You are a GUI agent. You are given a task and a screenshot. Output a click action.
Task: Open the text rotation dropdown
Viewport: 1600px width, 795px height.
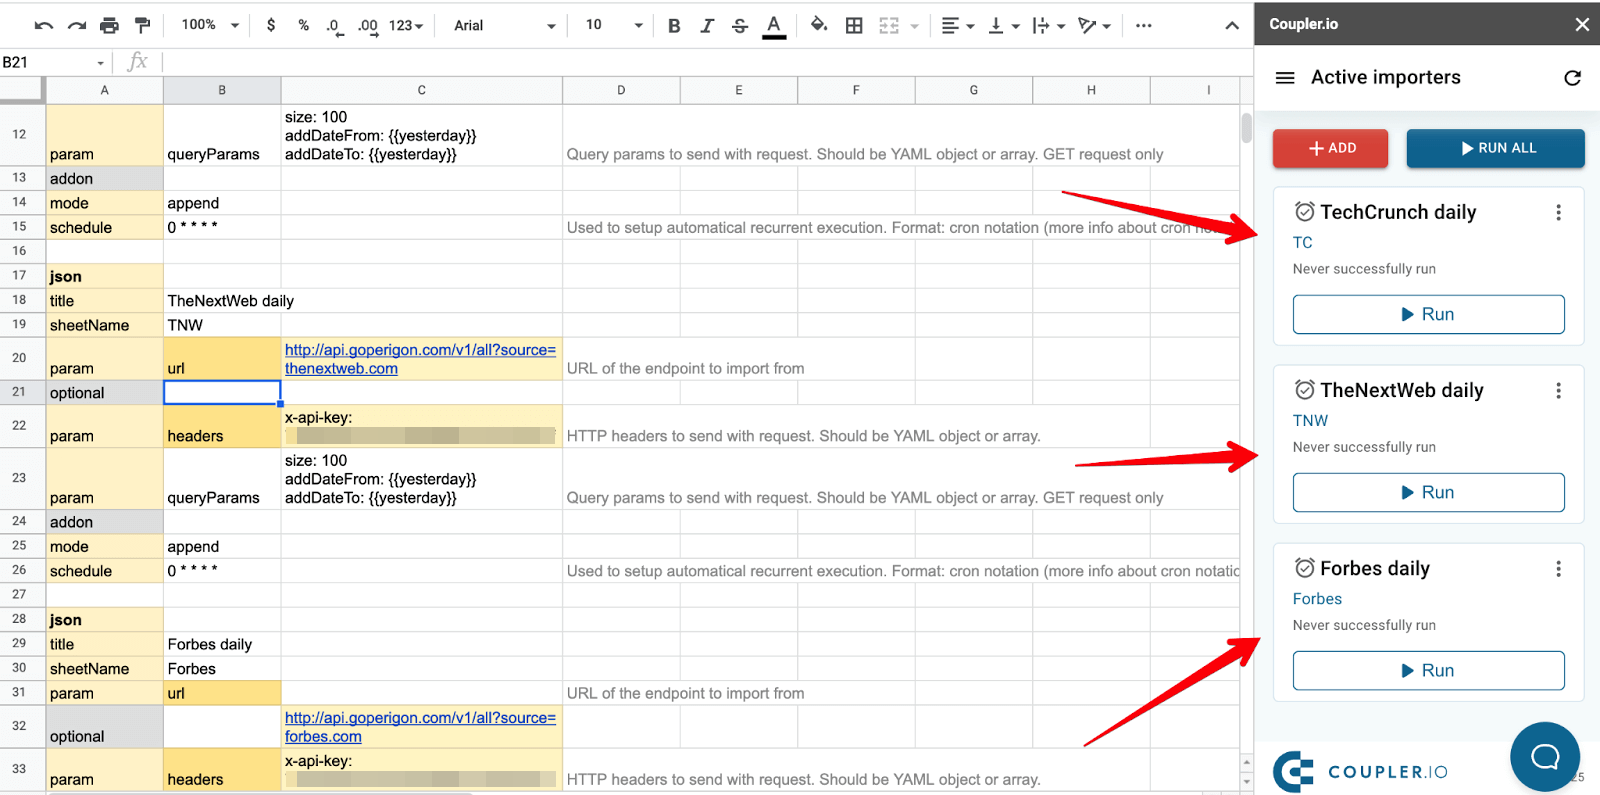1094,26
